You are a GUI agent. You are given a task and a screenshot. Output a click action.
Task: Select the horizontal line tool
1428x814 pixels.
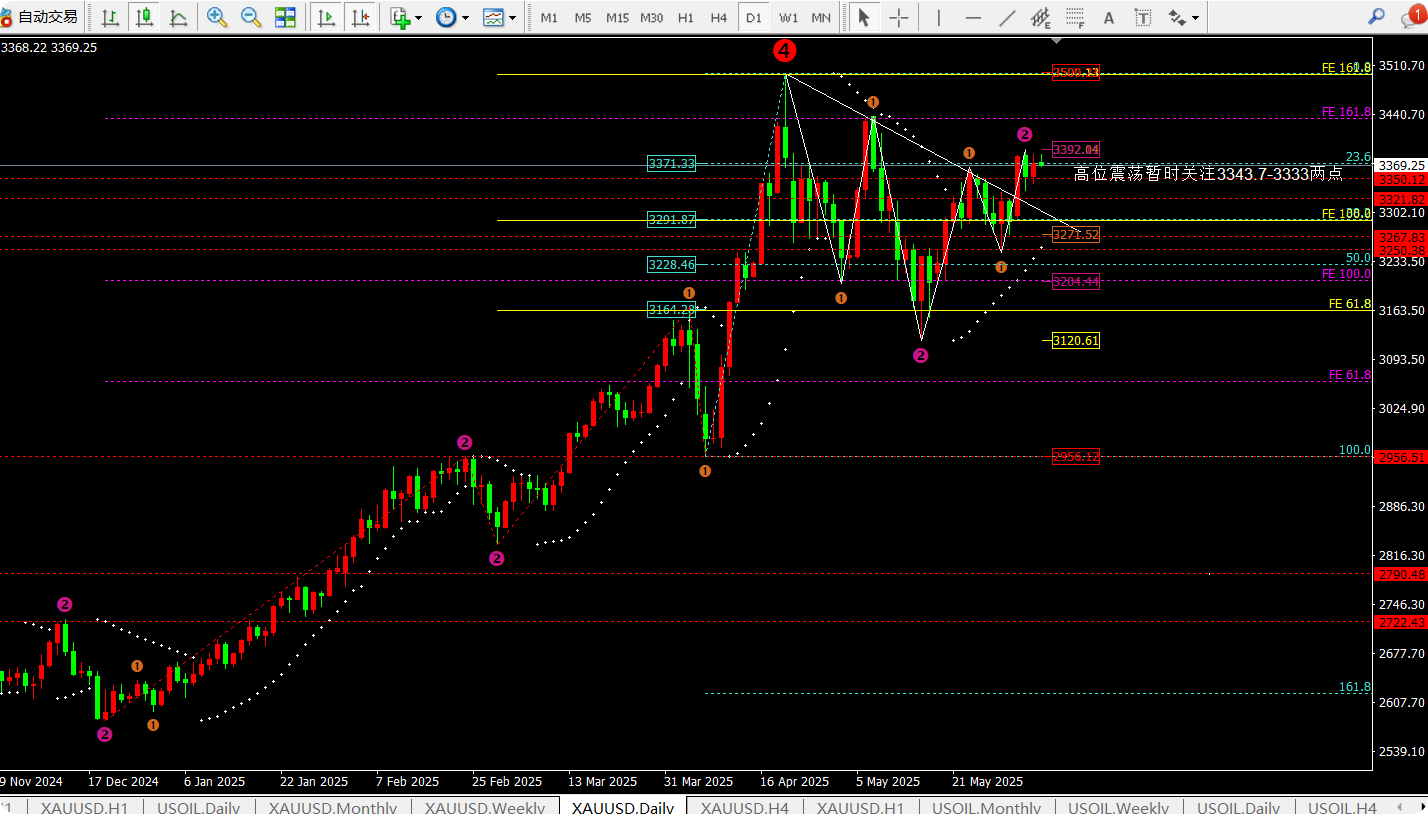click(973, 17)
